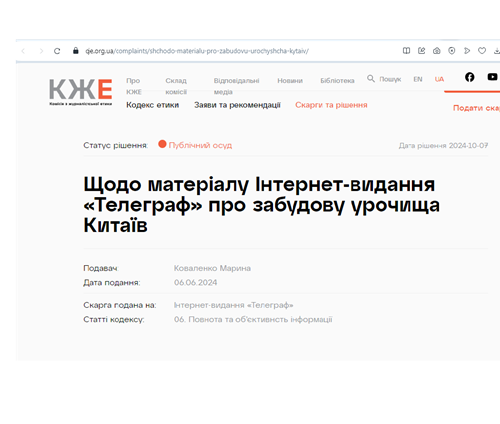Open the Facebook icon link
The height and width of the screenshot is (424, 500).
tap(470, 77)
